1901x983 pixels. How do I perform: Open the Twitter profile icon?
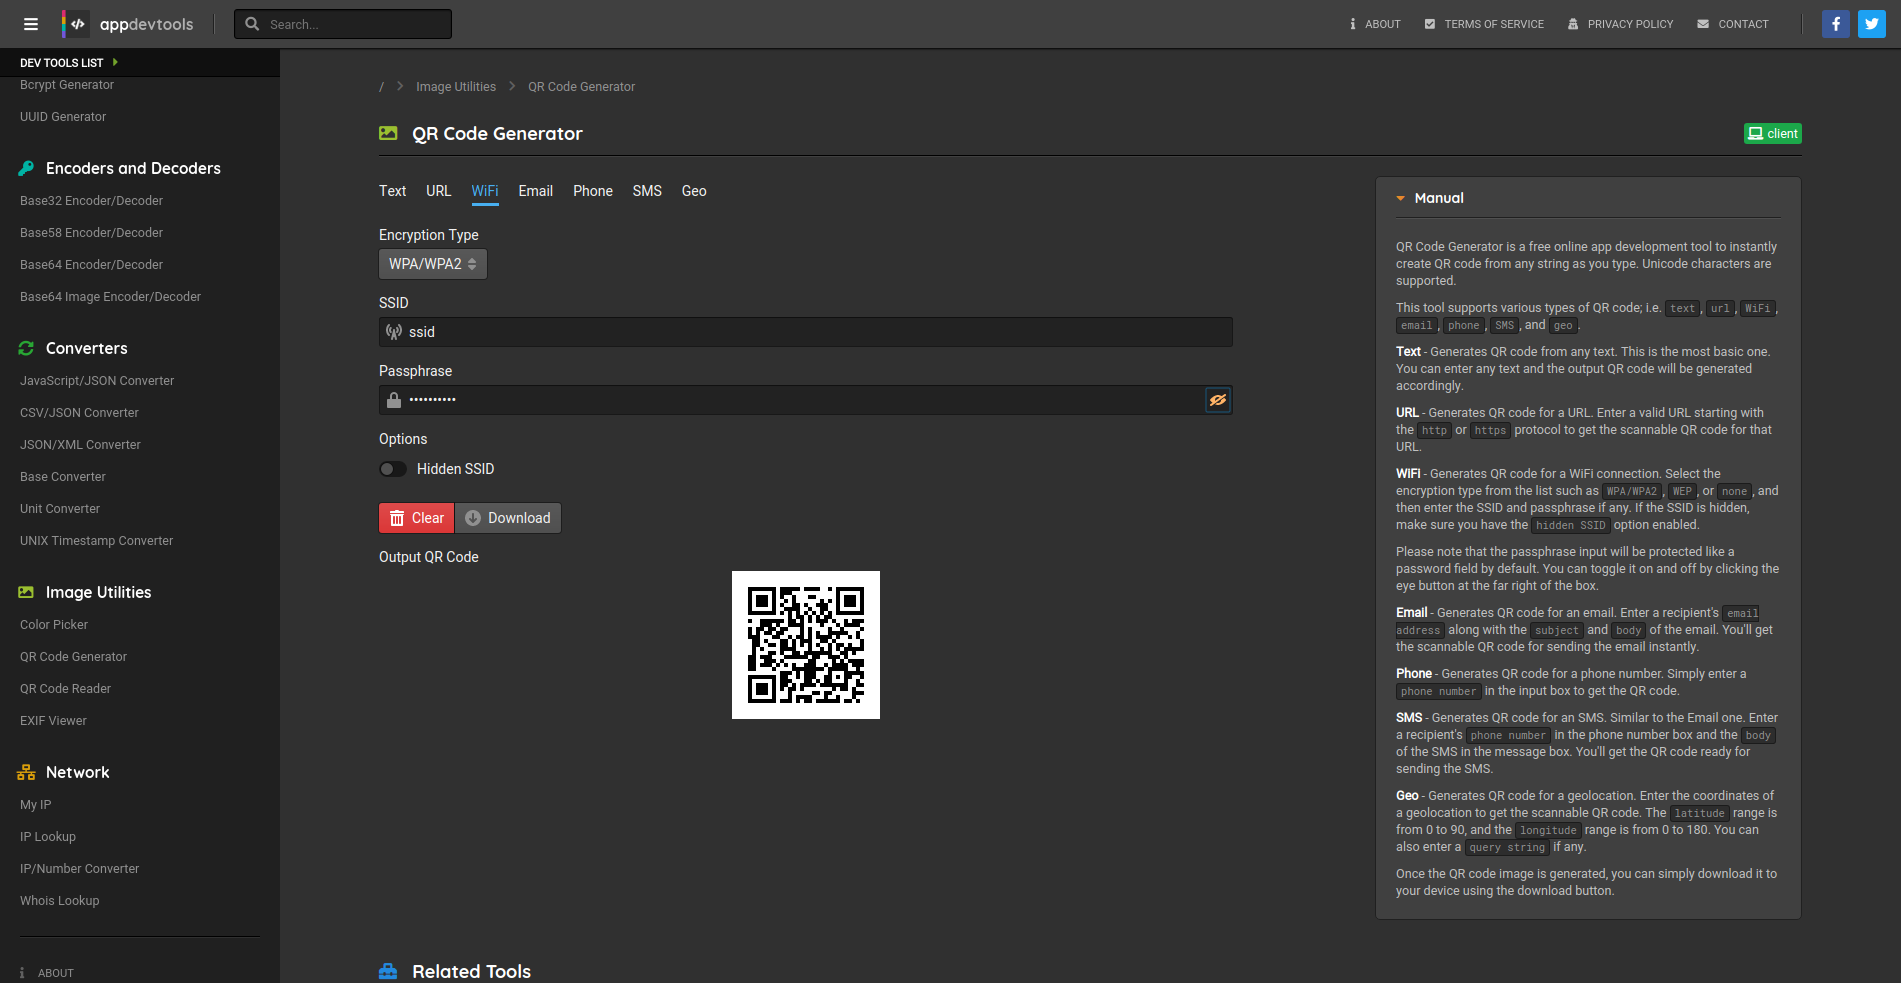[x=1871, y=24]
